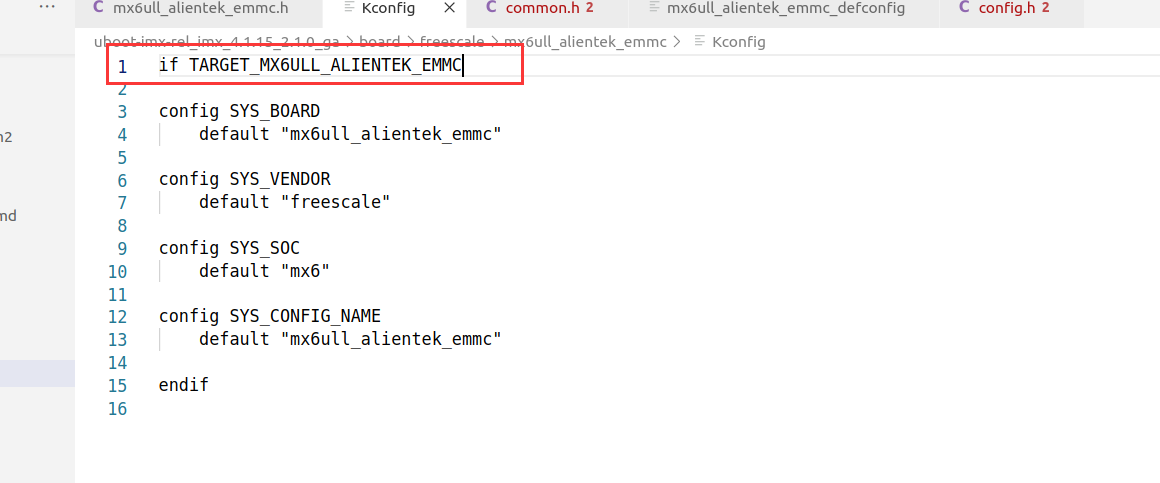The height and width of the screenshot is (483, 1160).
Task: Click the 2 problems badge on config.h tab
Action: click(x=1045, y=9)
